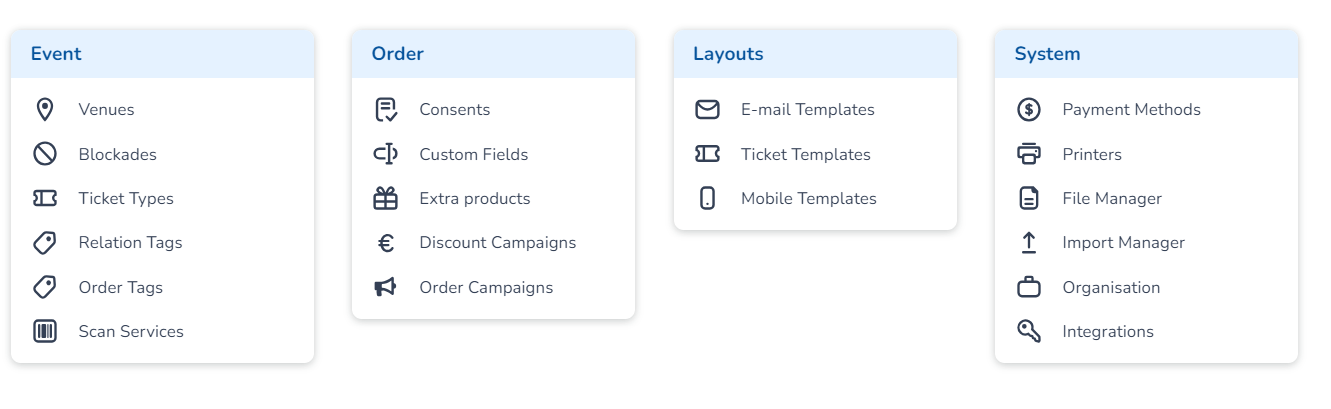Image resolution: width=1331 pixels, height=409 pixels.
Task: Click the Order Campaigns megaphone icon
Action: [385, 288]
